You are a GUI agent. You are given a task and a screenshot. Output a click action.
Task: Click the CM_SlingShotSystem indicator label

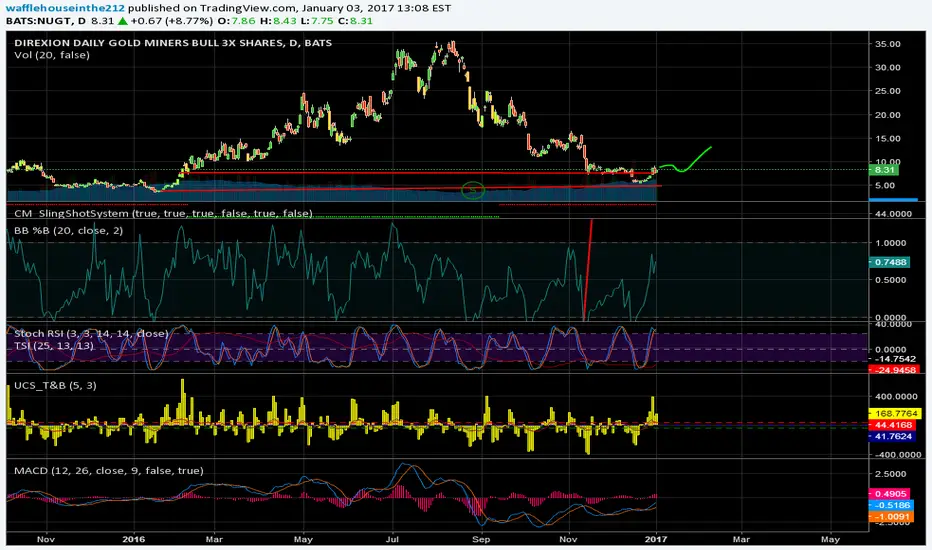pyautogui.click(x=163, y=213)
